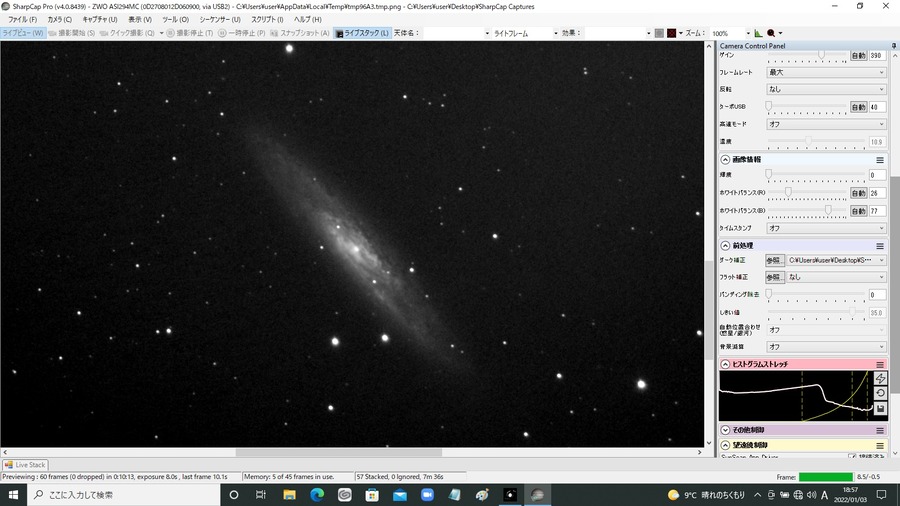Open Cortana circle icon on taskbar
The image size is (900, 506).
pos(234,495)
